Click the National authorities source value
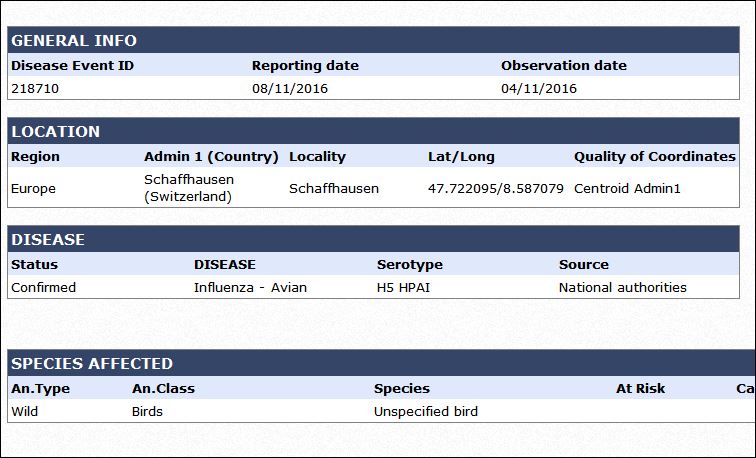This screenshot has height=458, width=756. click(622, 288)
